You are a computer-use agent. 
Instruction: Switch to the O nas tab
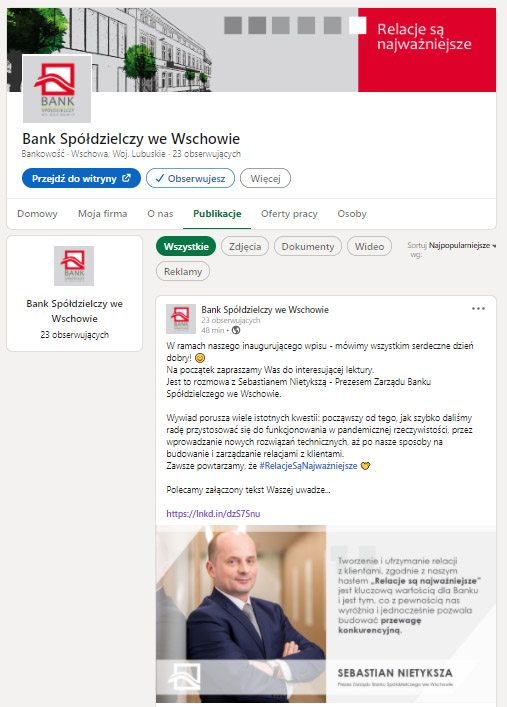160,214
